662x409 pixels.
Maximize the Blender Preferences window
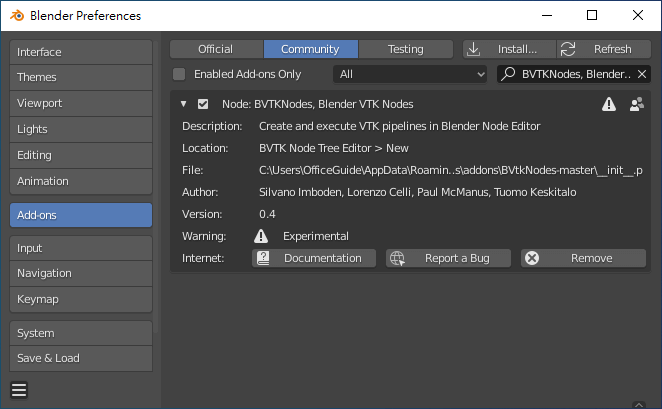coord(592,16)
